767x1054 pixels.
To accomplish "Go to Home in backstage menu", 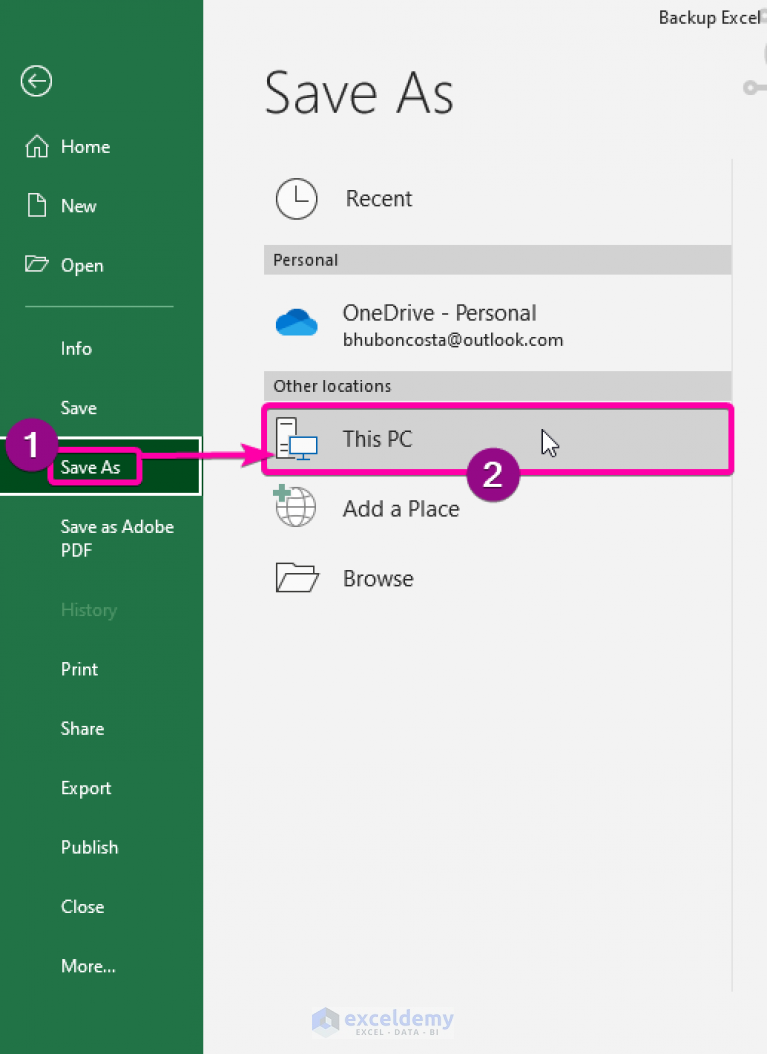I will (x=85, y=147).
